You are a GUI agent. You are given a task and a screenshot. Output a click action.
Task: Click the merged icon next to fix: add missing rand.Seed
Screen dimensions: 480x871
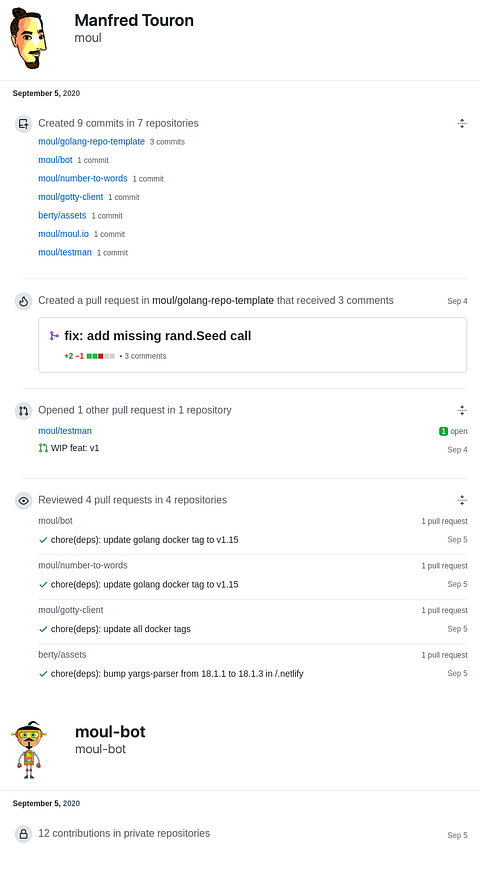[54, 336]
